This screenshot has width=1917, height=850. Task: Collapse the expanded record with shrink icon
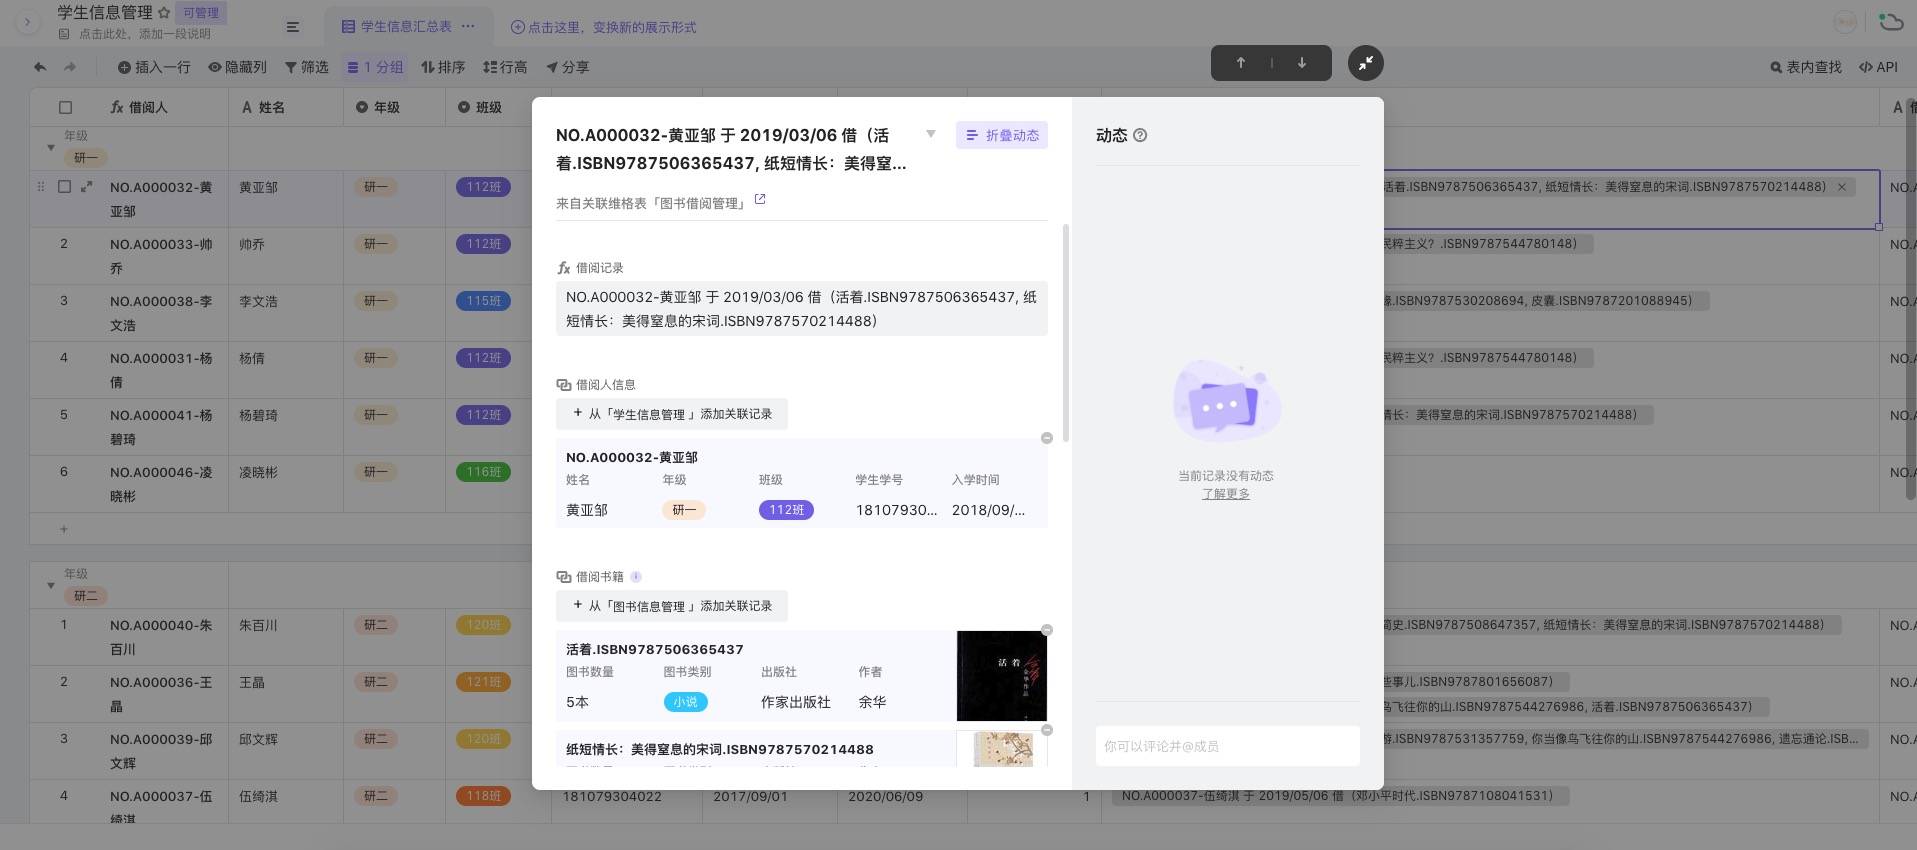point(1366,63)
